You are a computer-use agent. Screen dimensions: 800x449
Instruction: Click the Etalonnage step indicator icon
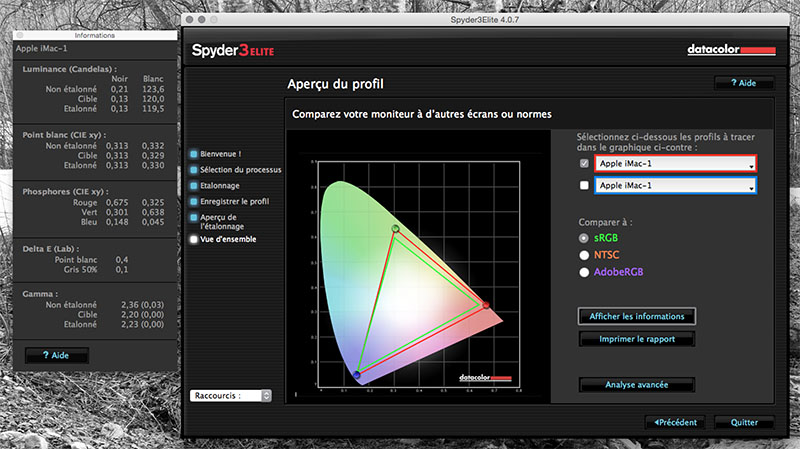point(194,186)
